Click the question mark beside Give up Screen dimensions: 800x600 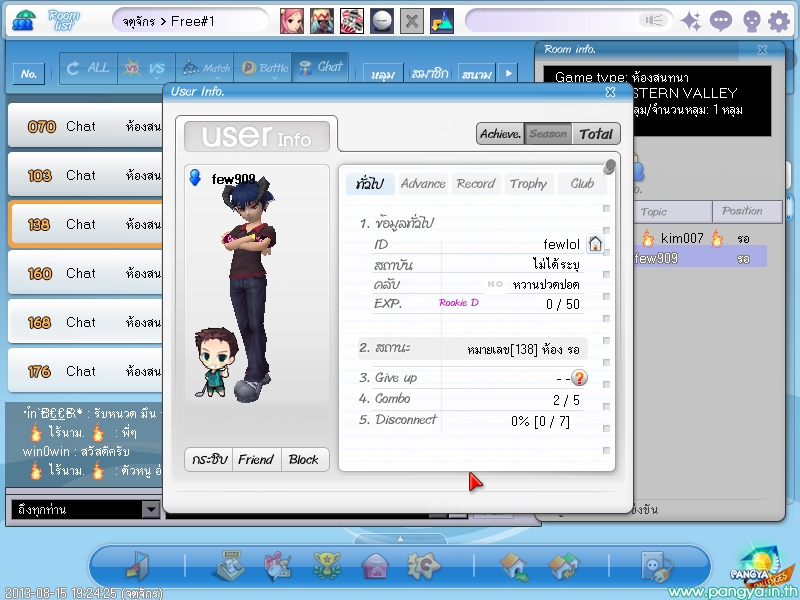579,378
